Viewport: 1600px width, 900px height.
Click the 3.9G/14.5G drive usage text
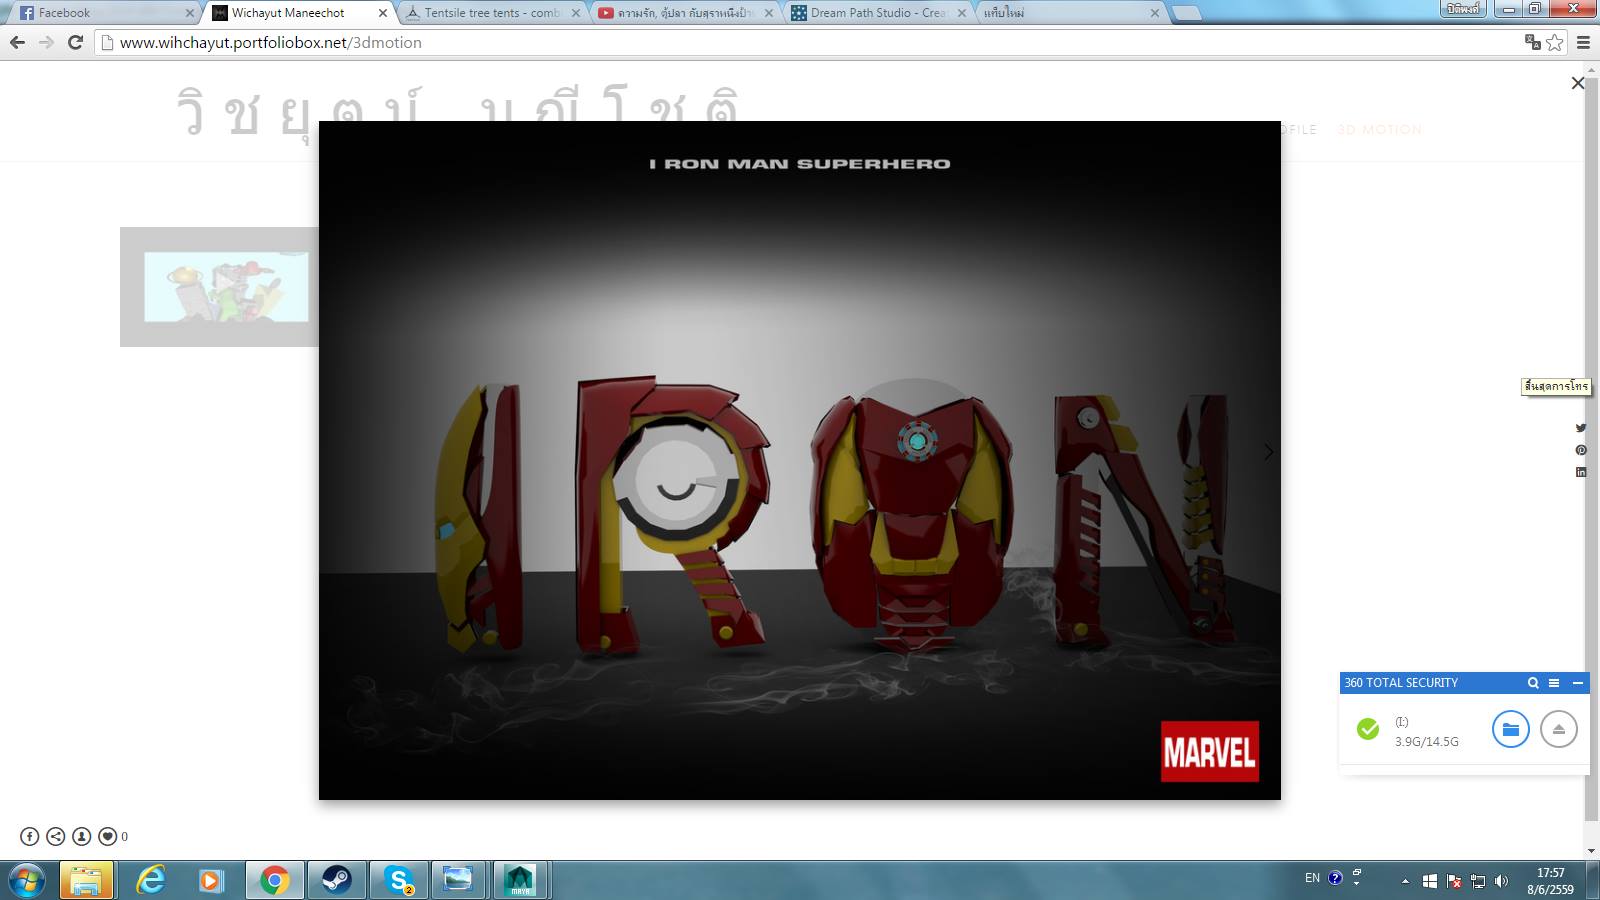(1427, 741)
